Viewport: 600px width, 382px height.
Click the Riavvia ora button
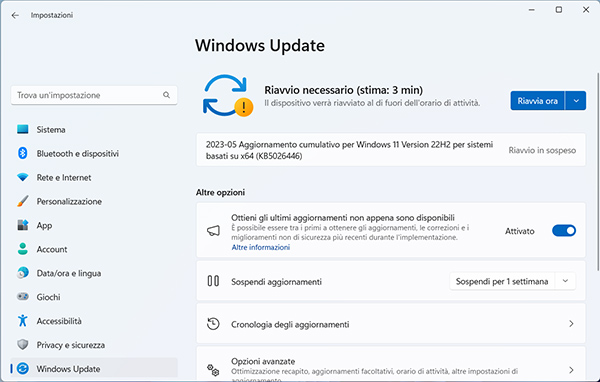point(537,101)
